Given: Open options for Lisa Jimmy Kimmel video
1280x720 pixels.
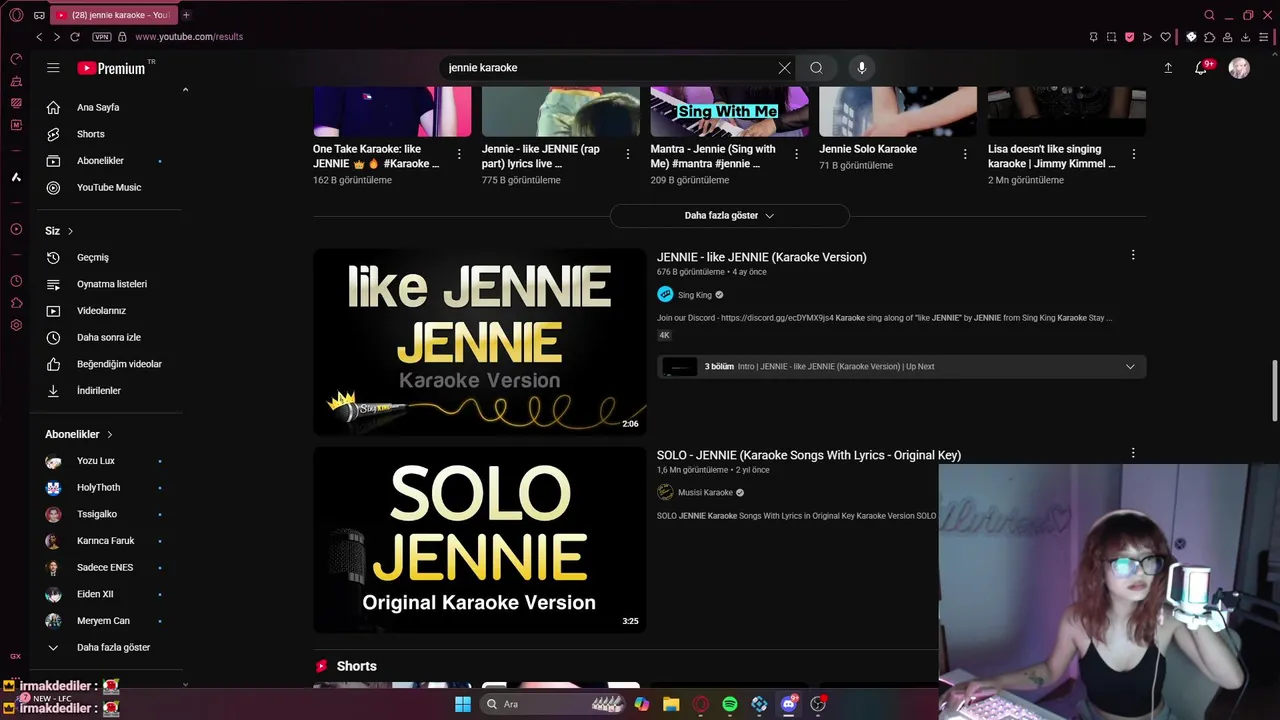Looking at the screenshot, I should point(1134,154).
